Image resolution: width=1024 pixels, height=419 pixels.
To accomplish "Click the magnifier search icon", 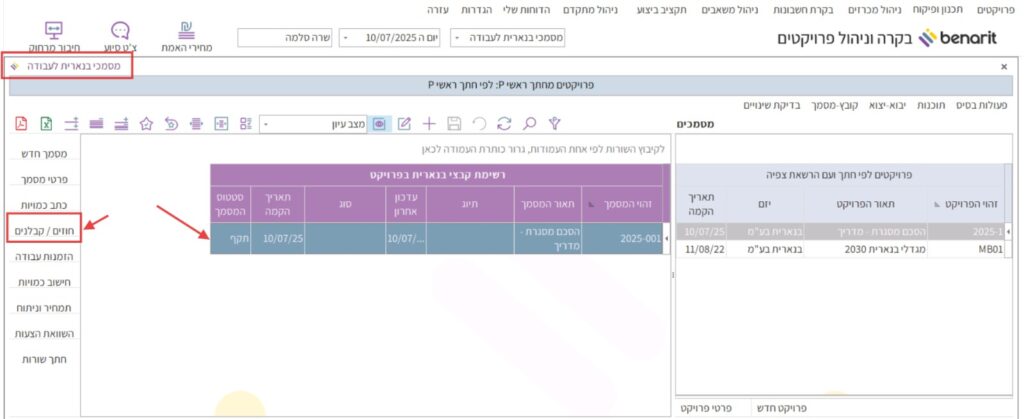I will pyautogui.click(x=529, y=124).
